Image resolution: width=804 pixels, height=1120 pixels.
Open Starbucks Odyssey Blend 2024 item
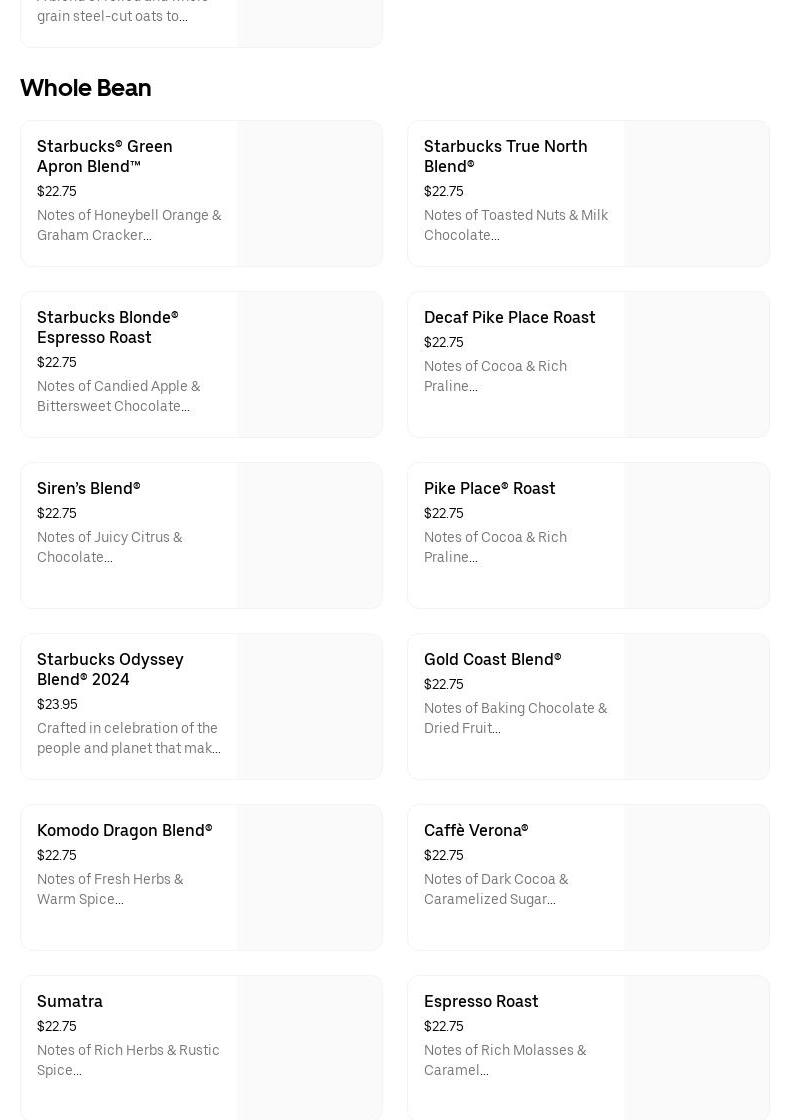tap(110, 669)
